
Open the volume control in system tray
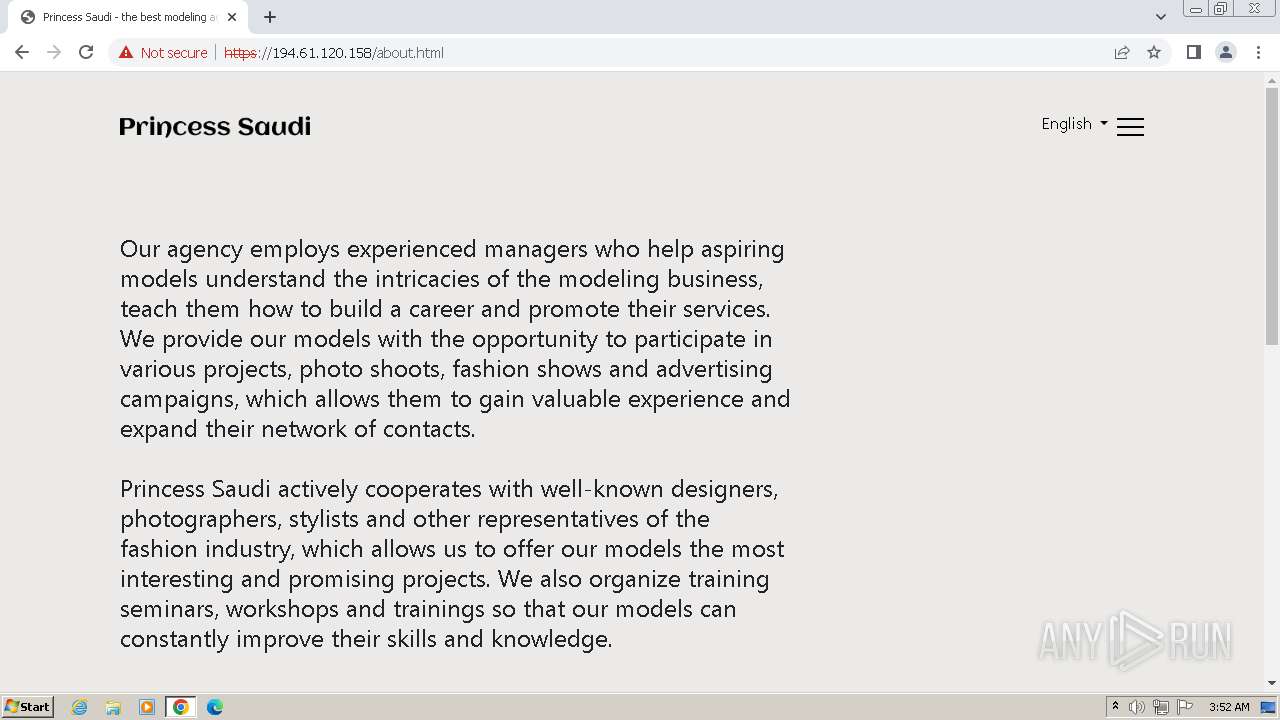click(1137, 707)
